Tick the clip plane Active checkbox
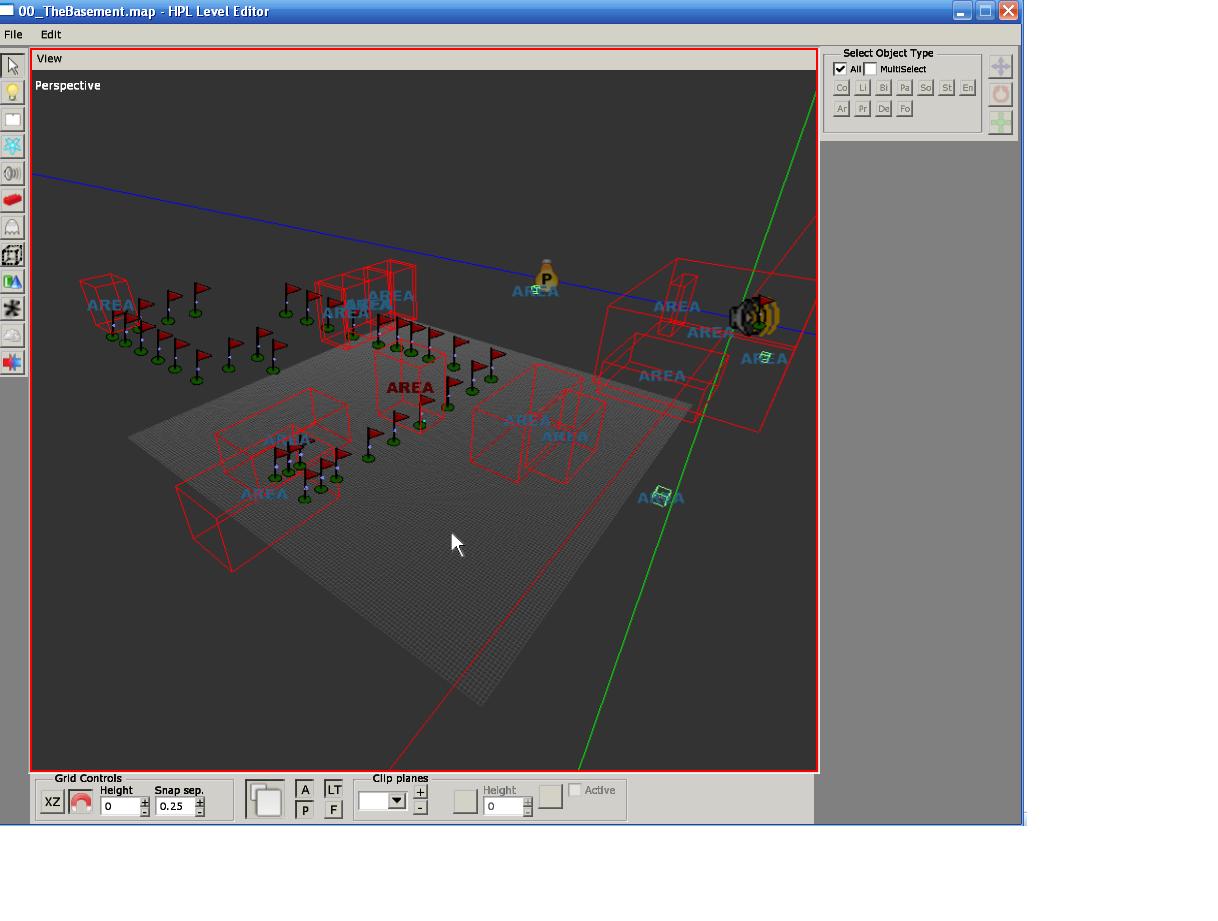Image resolution: width=1218 pixels, height=921 pixels. coord(575,790)
